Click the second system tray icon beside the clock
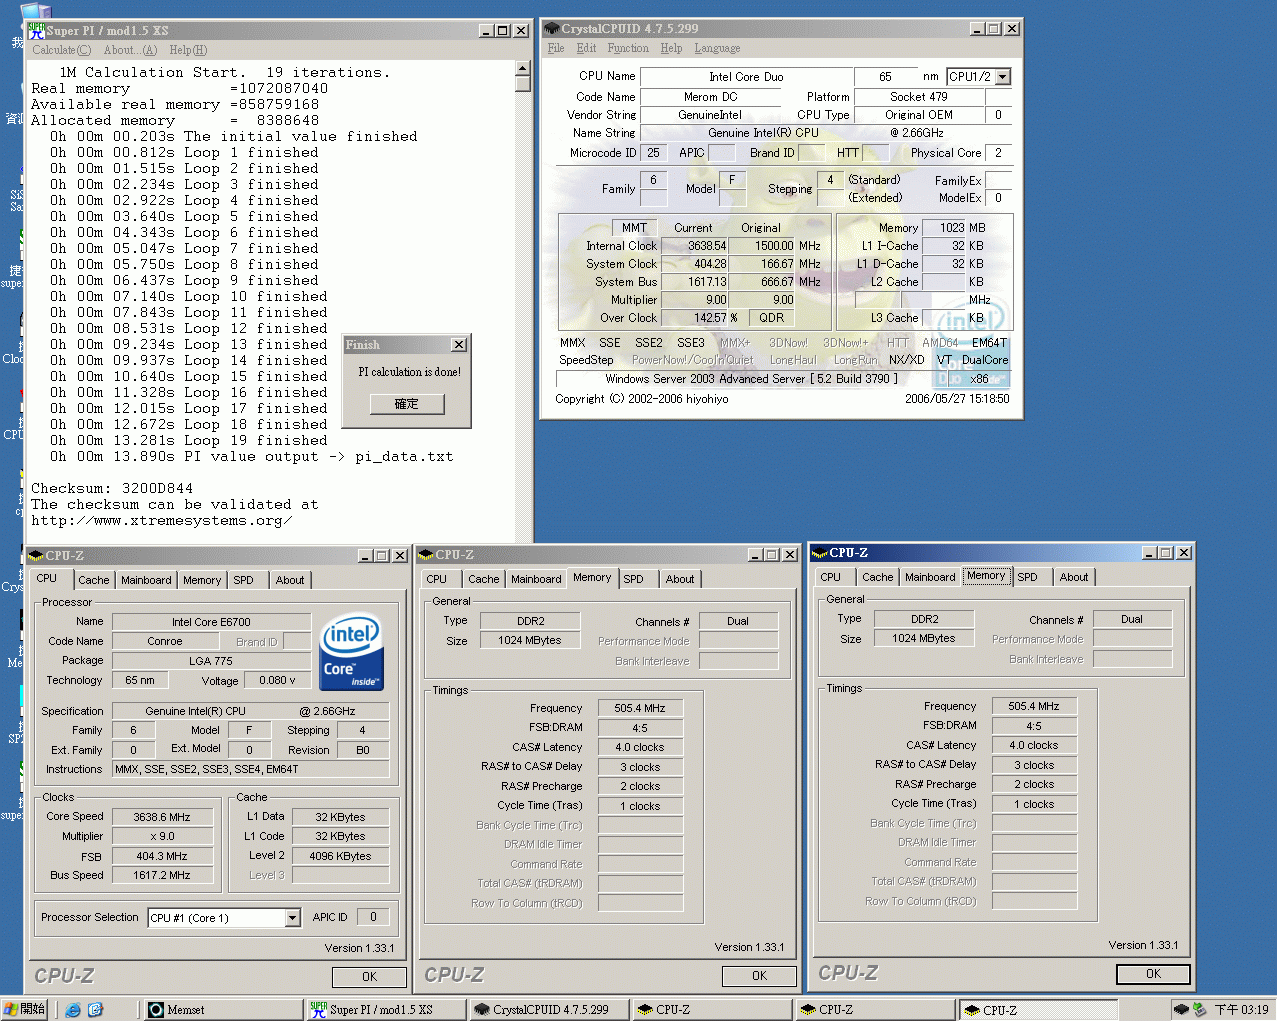1277x1021 pixels. coord(1199,1010)
